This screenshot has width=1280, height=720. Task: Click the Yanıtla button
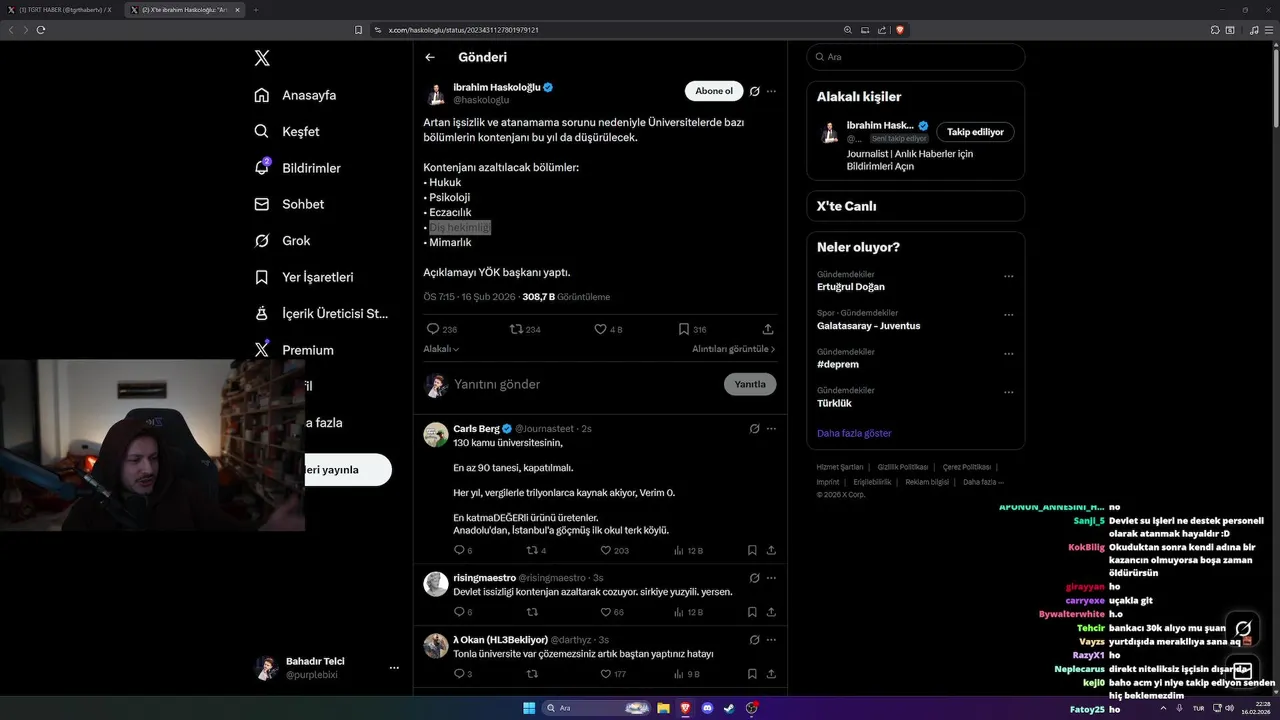[x=750, y=384]
